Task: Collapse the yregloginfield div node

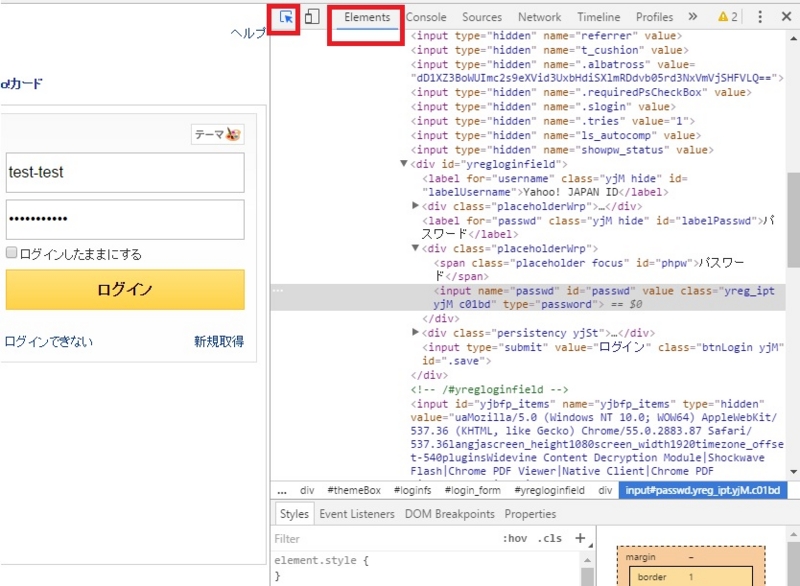Action: click(x=404, y=163)
